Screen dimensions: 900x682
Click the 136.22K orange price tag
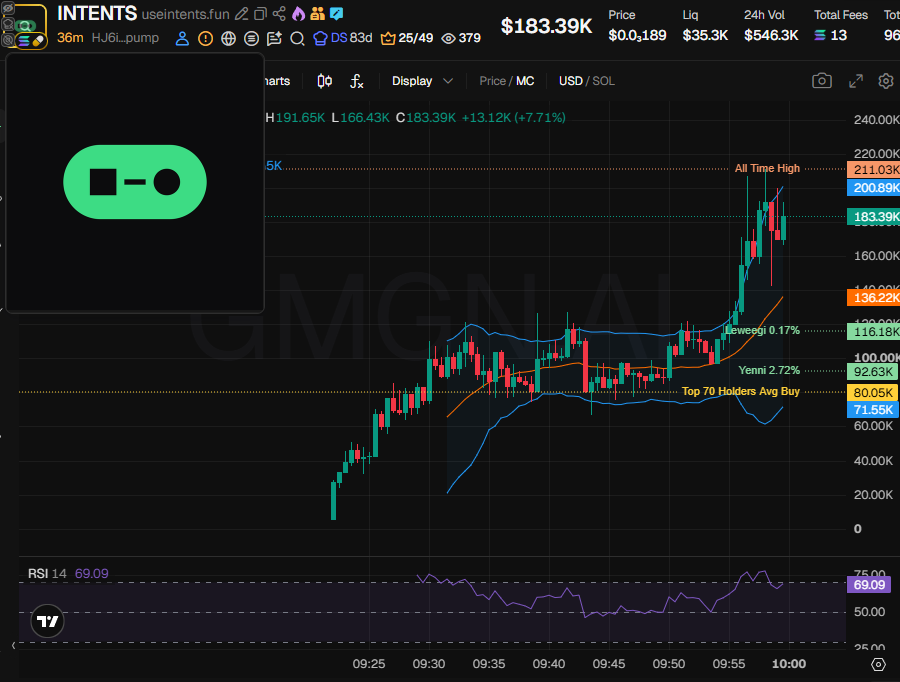[874, 297]
